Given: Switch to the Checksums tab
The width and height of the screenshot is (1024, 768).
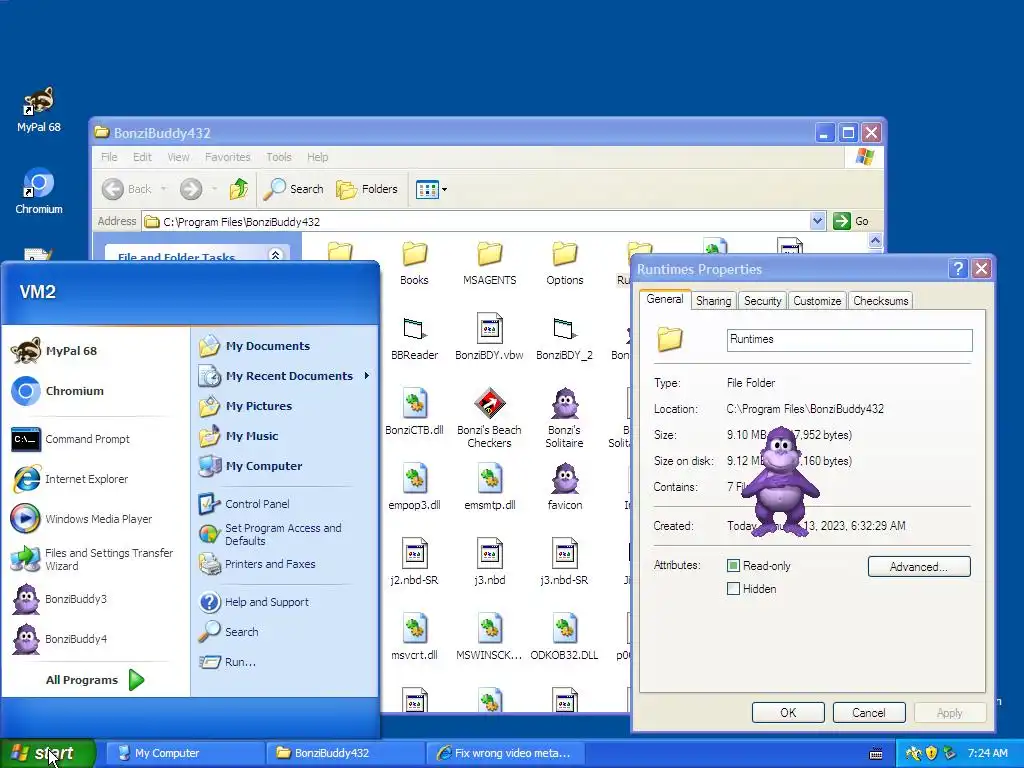Looking at the screenshot, I should pyautogui.click(x=880, y=301).
